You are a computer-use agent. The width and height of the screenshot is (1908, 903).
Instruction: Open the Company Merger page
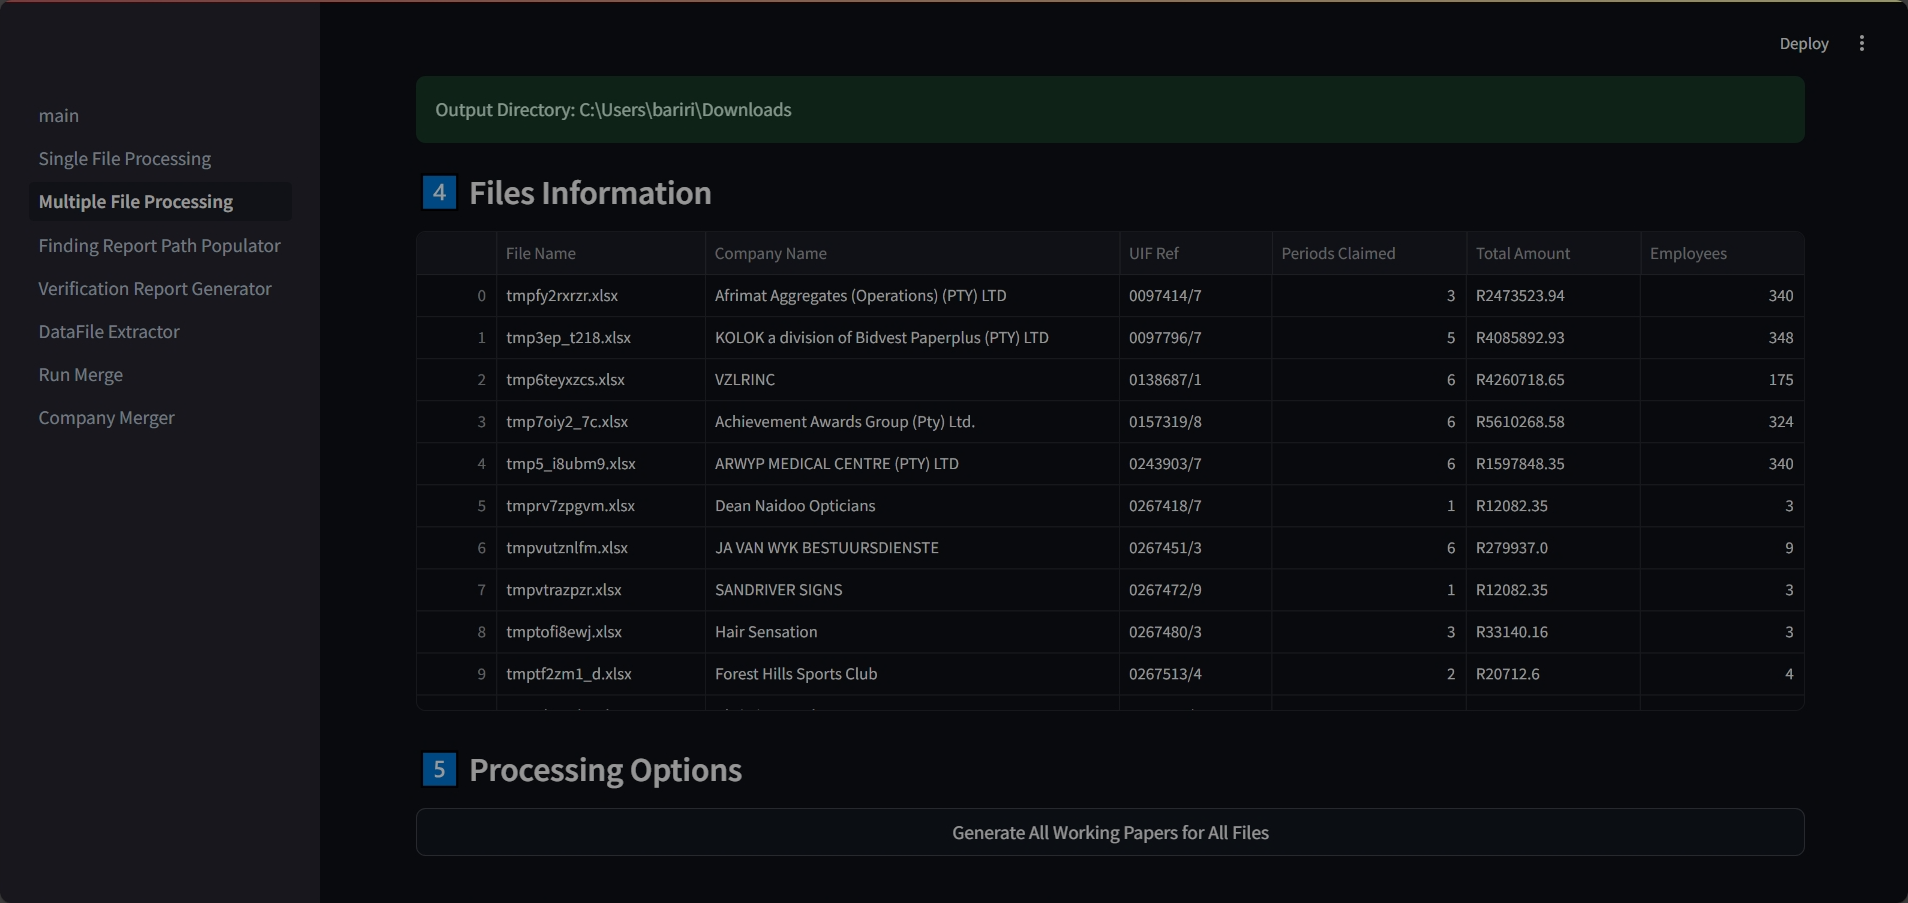160,418
